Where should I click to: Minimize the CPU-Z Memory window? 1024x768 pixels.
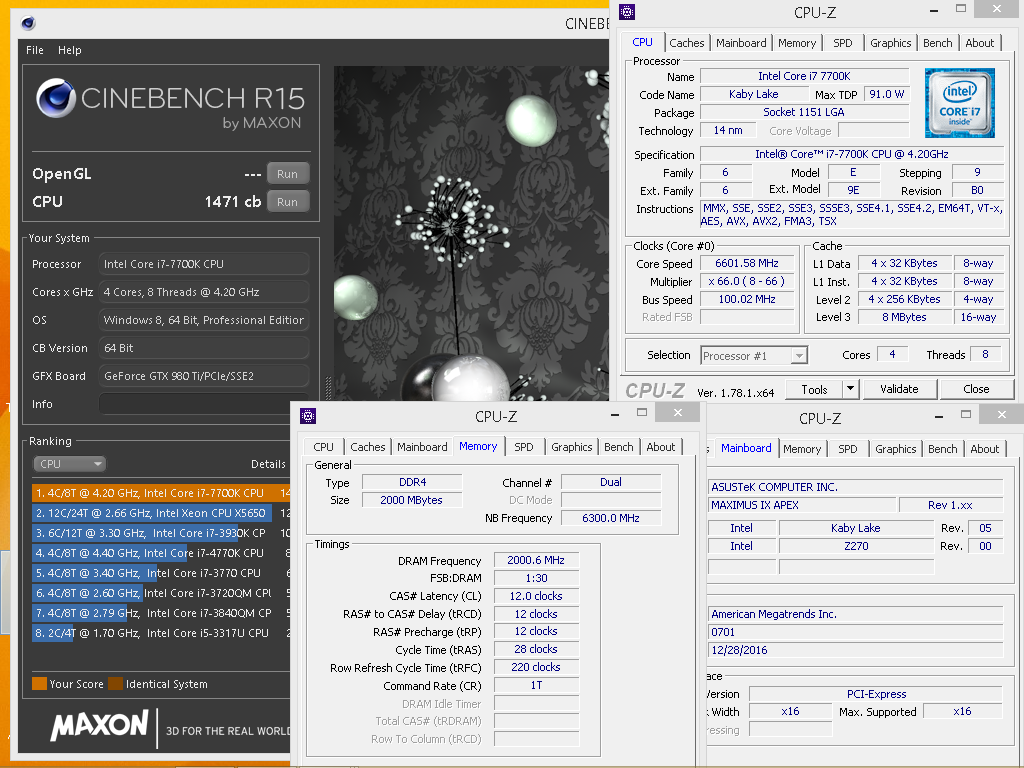[615, 414]
